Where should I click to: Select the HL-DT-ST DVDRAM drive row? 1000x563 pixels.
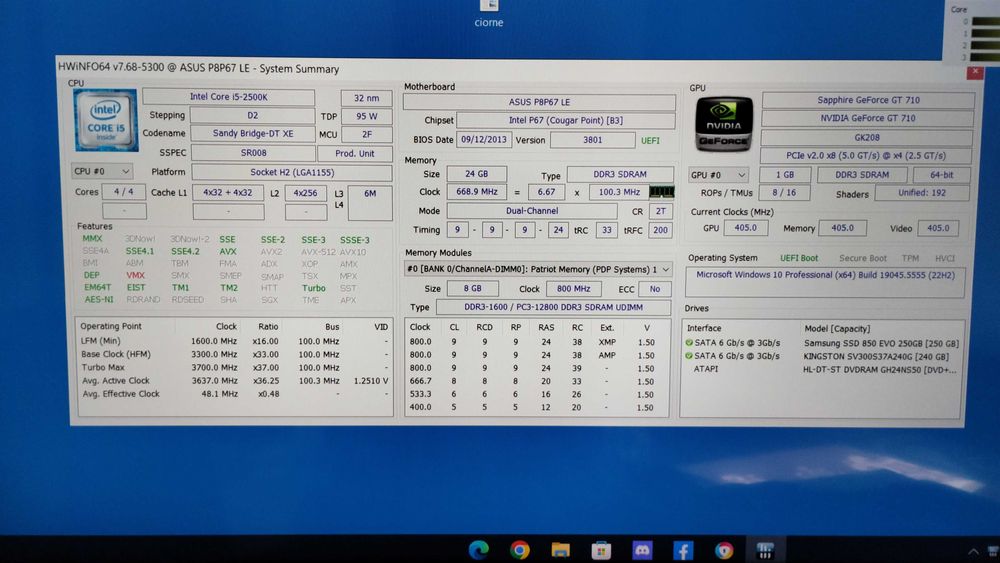point(822,369)
